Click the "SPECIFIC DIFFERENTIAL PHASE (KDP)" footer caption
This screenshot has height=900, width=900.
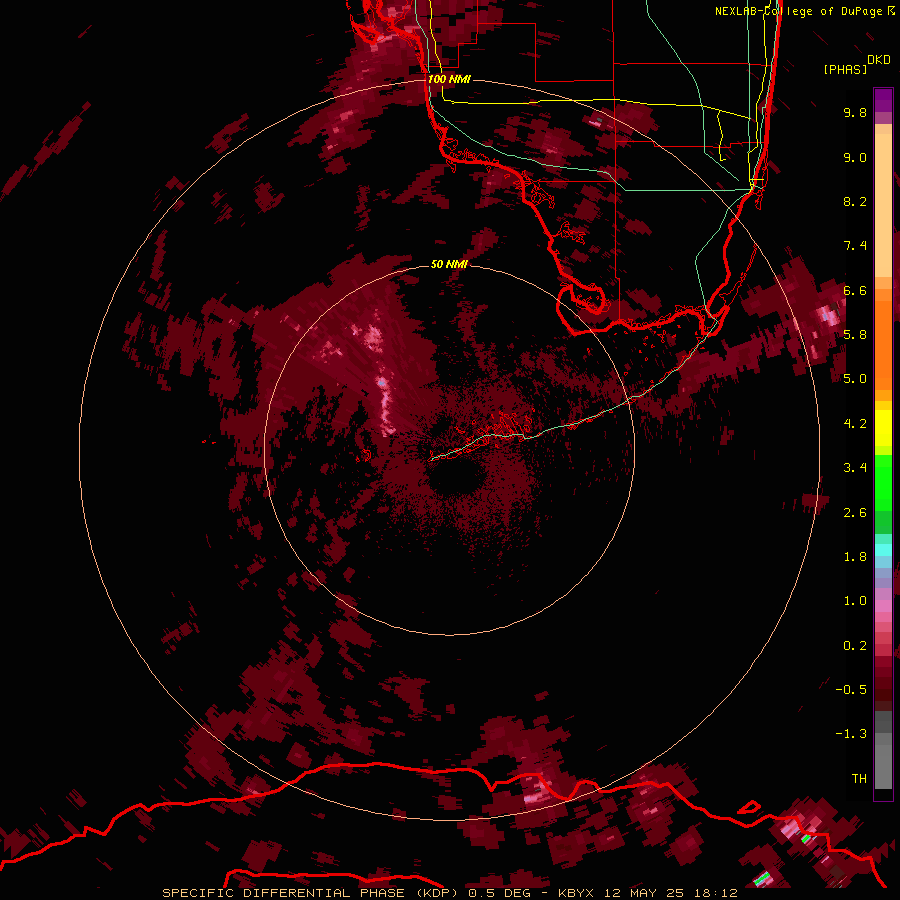pyautogui.click(x=310, y=893)
